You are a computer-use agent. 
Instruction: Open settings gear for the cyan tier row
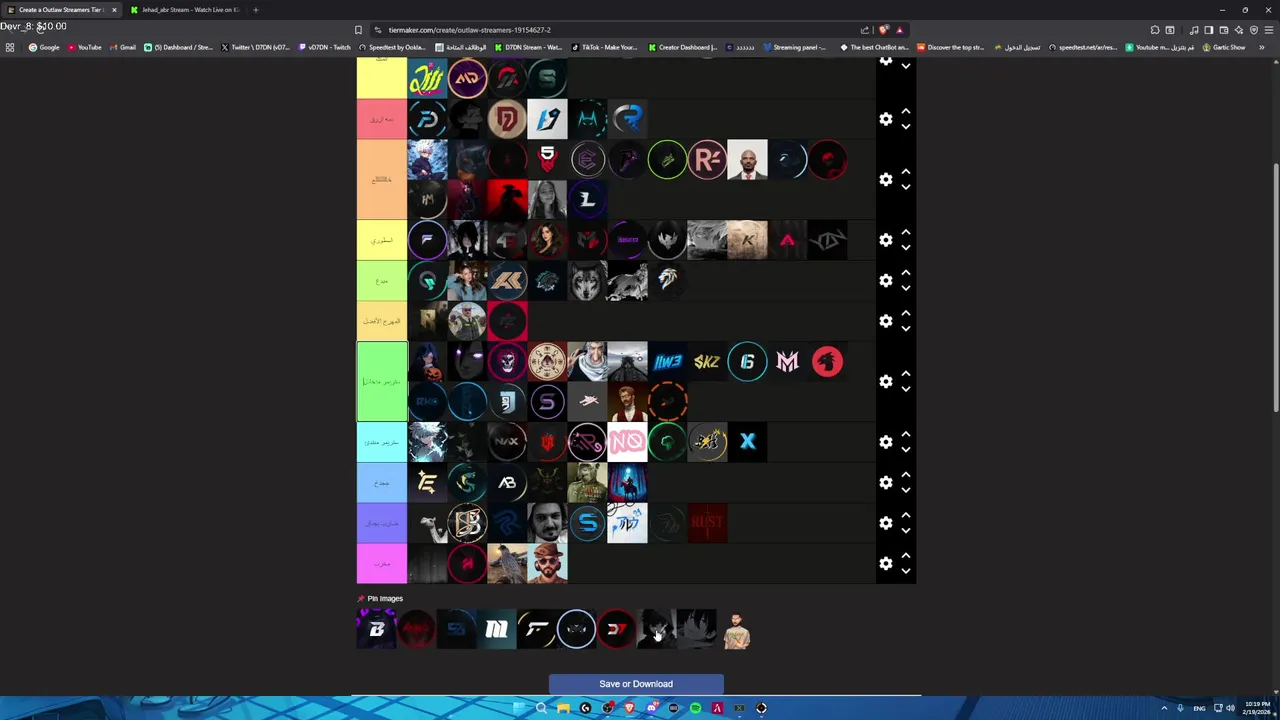pyautogui.click(x=885, y=442)
